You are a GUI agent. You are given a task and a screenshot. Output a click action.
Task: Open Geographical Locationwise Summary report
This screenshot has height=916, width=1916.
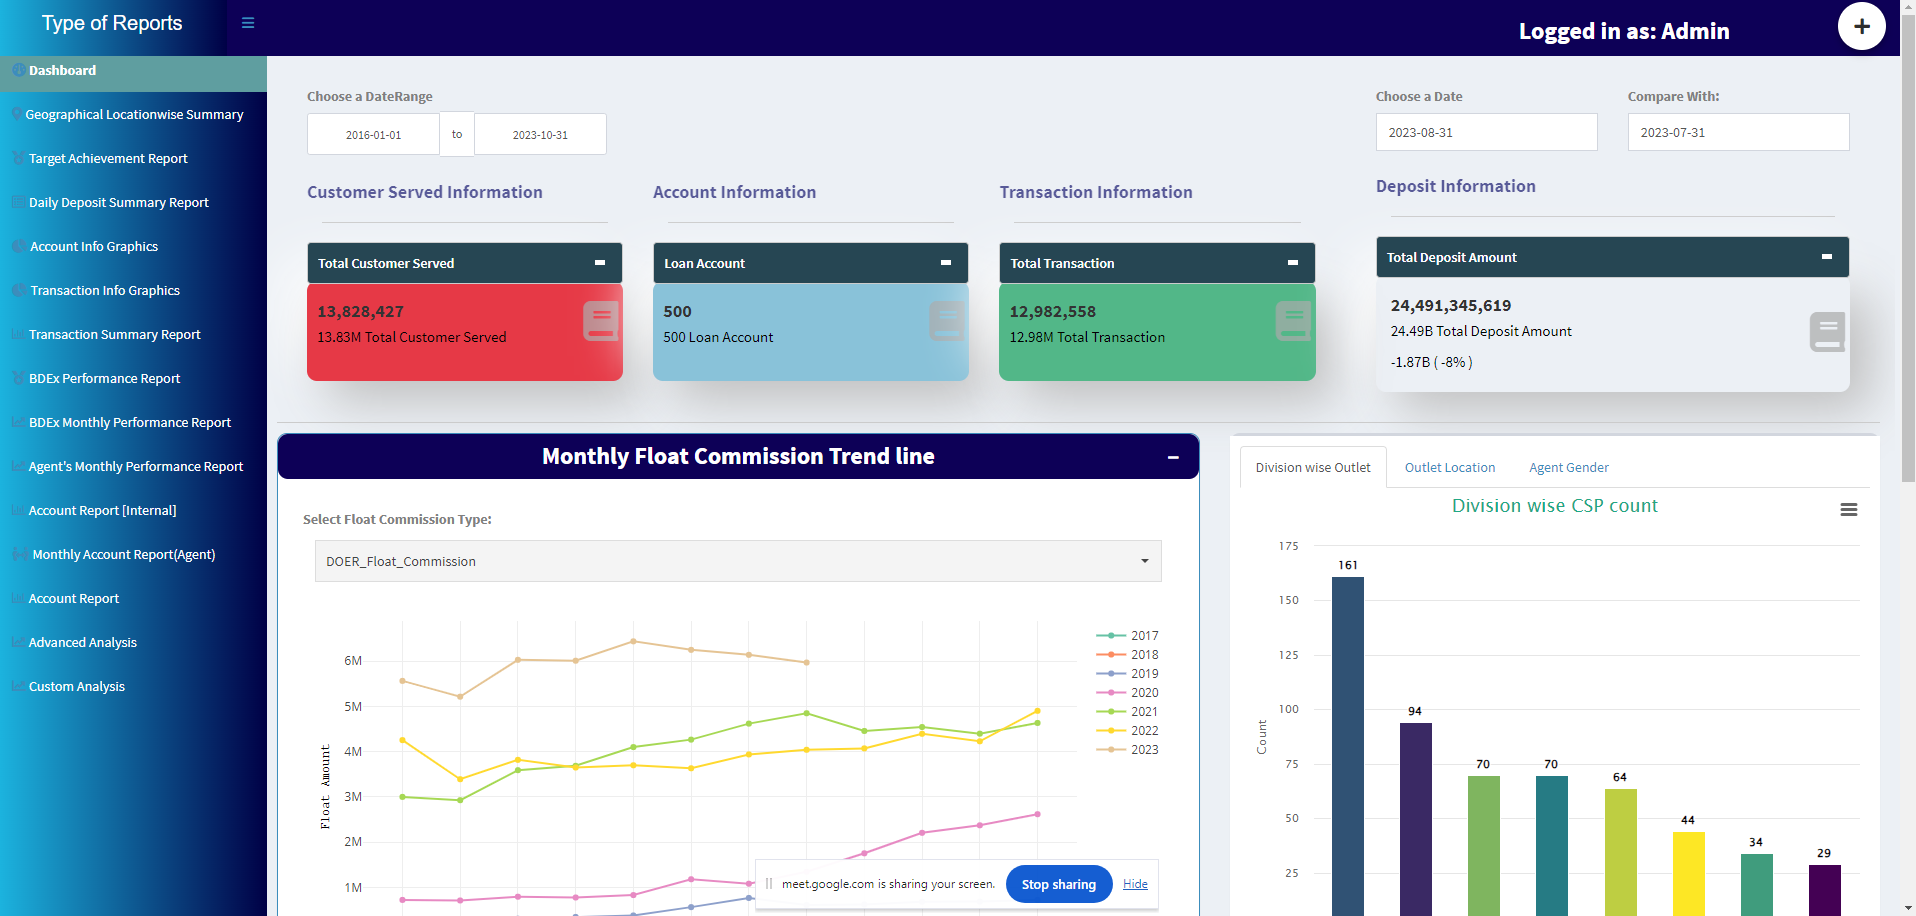click(133, 114)
